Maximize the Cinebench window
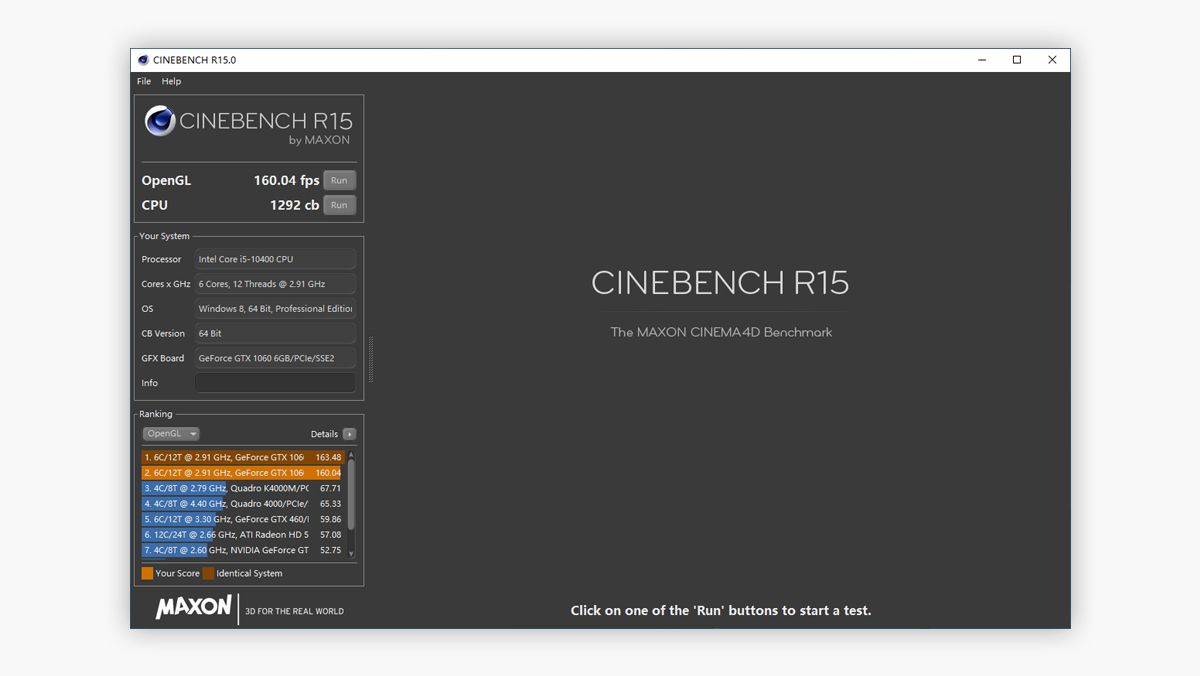Viewport: 1200px width, 676px height. 1017,60
